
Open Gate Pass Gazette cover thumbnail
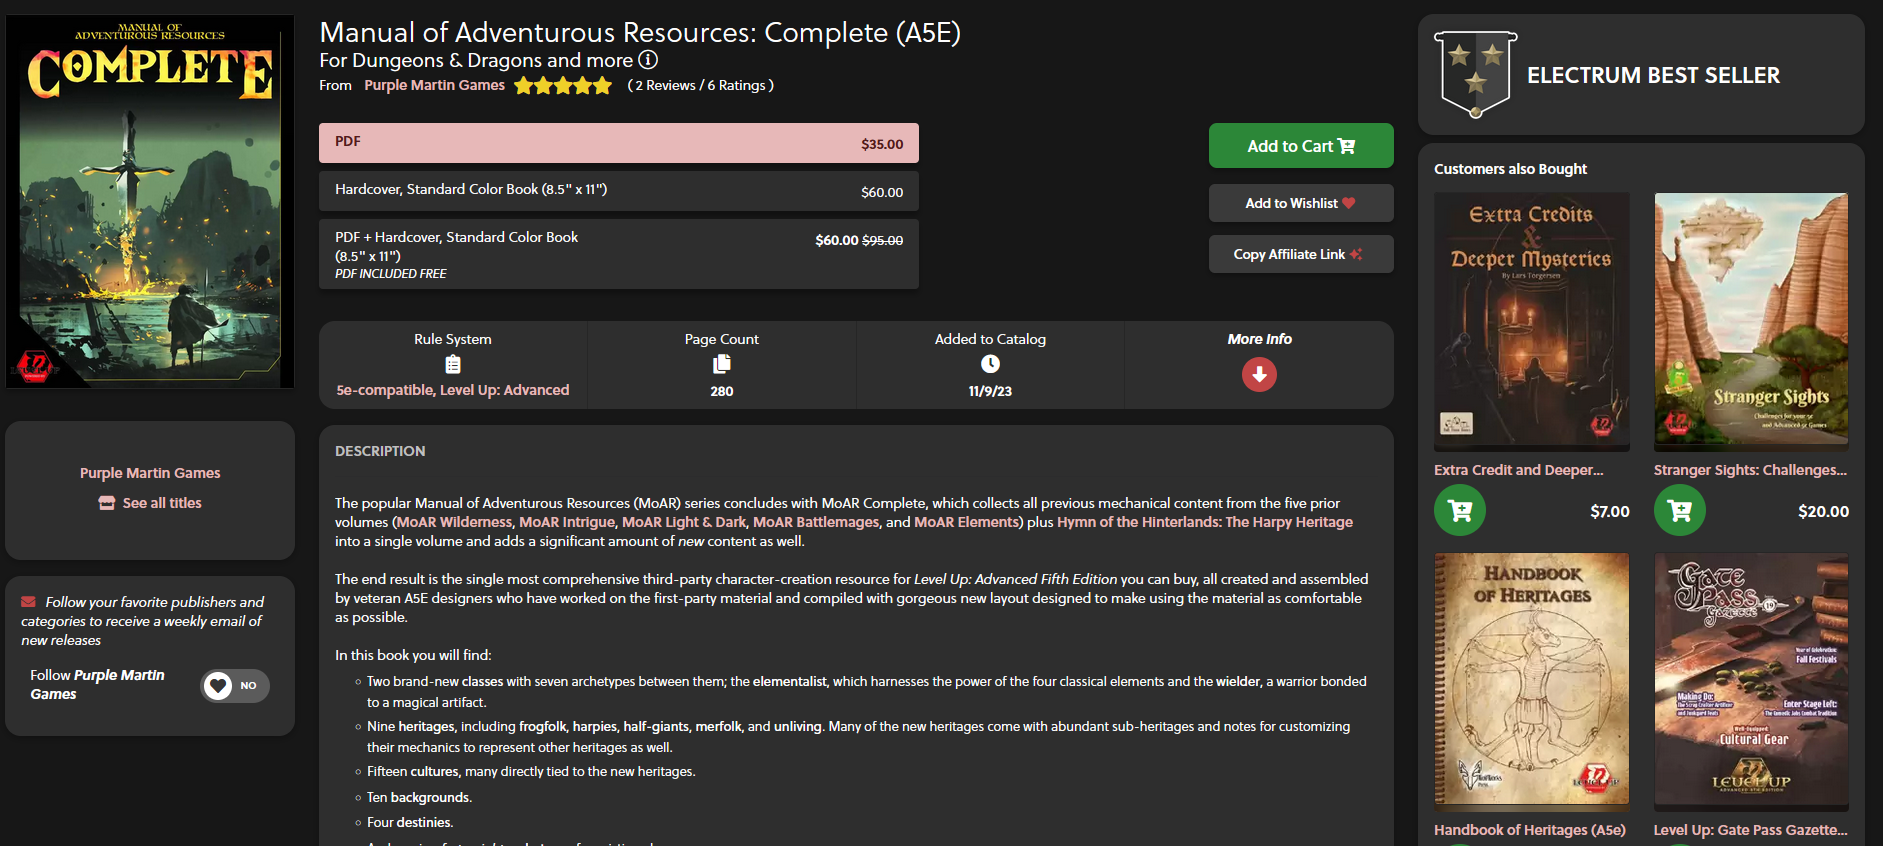[x=1751, y=680]
